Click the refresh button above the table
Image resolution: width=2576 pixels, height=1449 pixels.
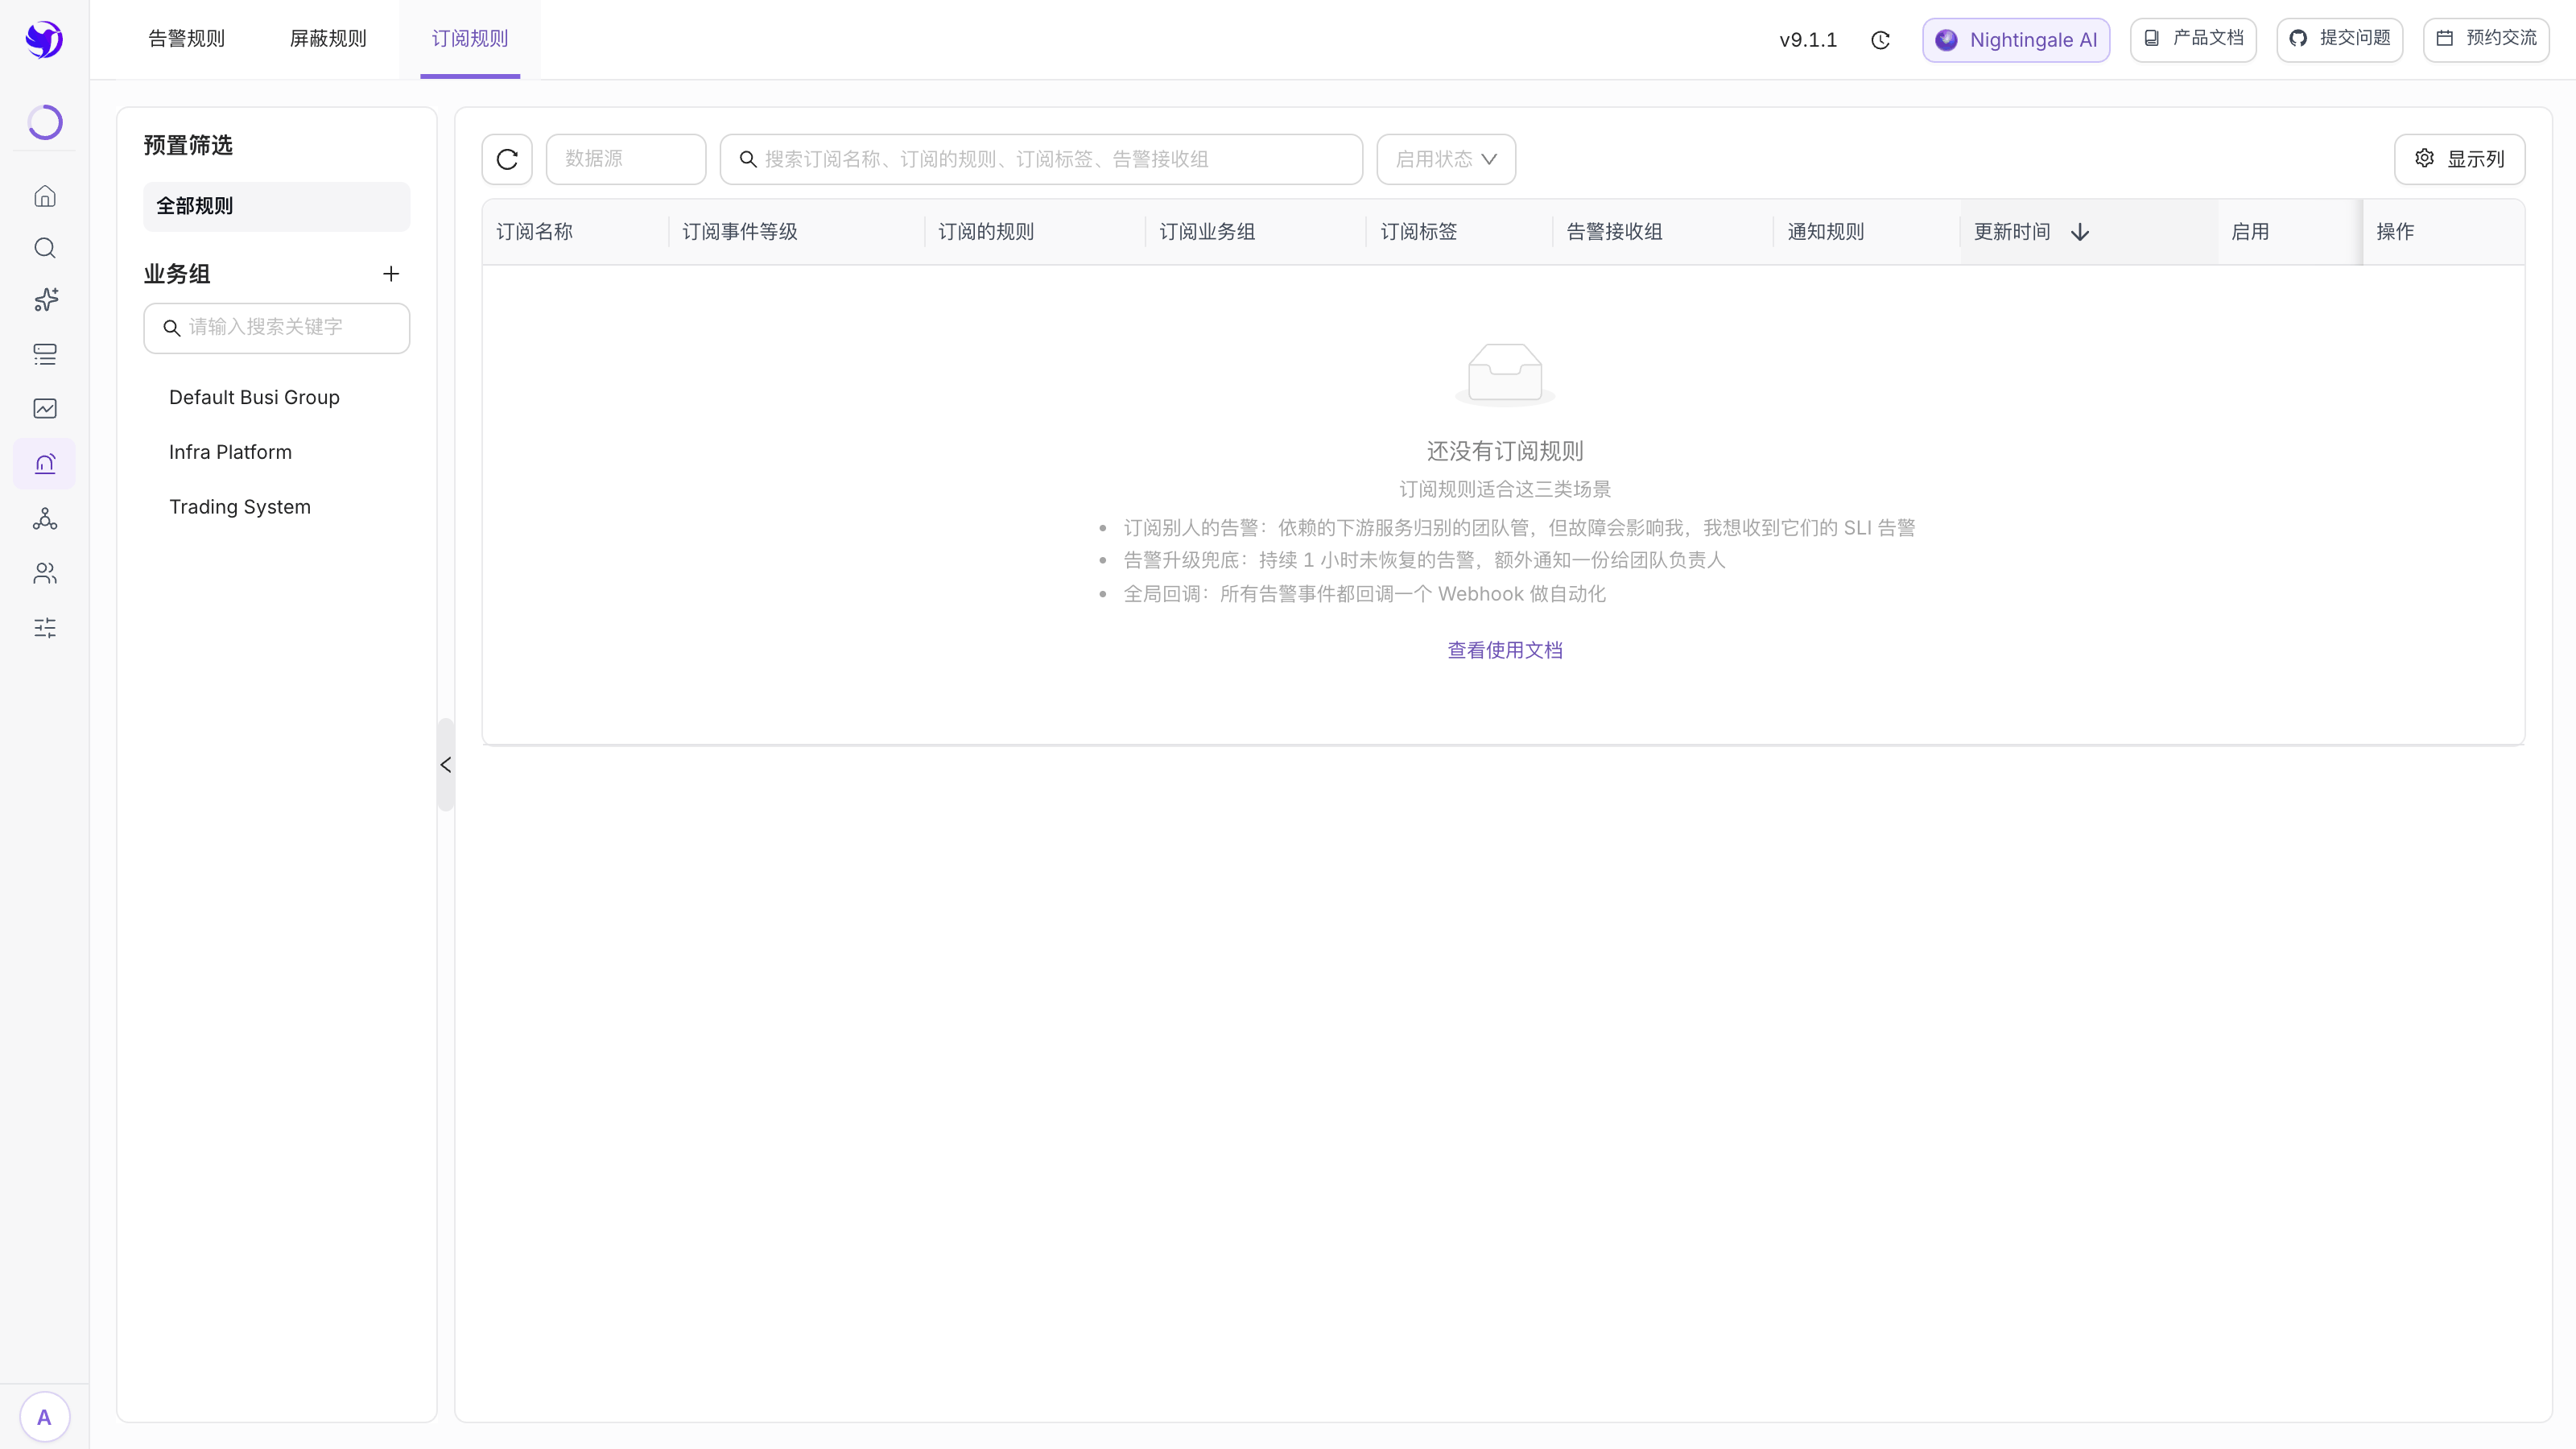coord(507,159)
